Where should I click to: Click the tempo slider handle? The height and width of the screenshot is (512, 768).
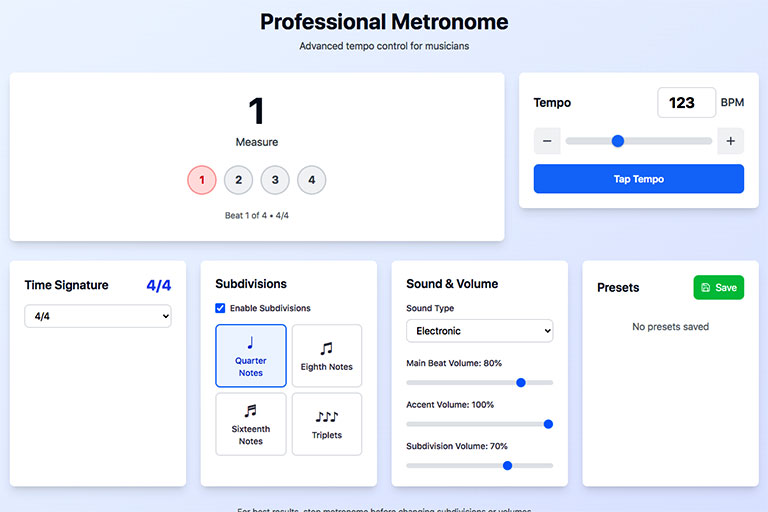[x=618, y=141]
